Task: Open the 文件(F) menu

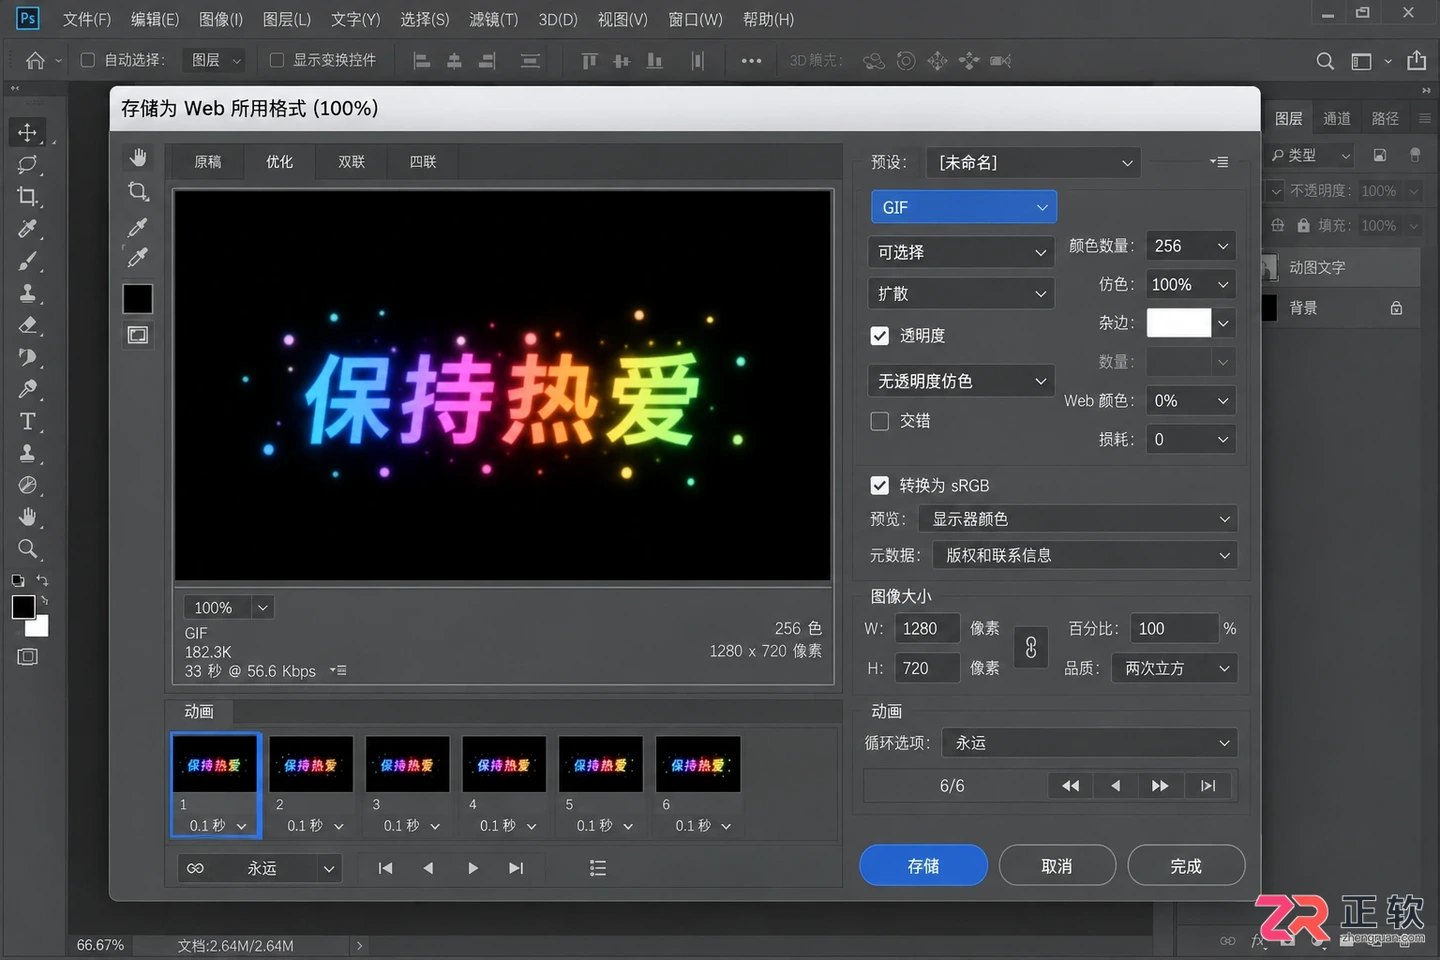Action: click(87, 19)
